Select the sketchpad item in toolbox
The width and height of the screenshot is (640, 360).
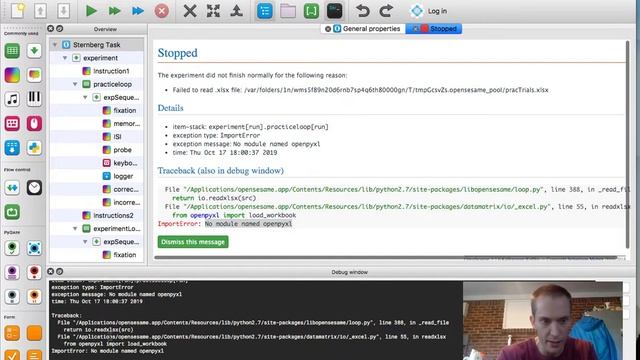(x=12, y=75)
